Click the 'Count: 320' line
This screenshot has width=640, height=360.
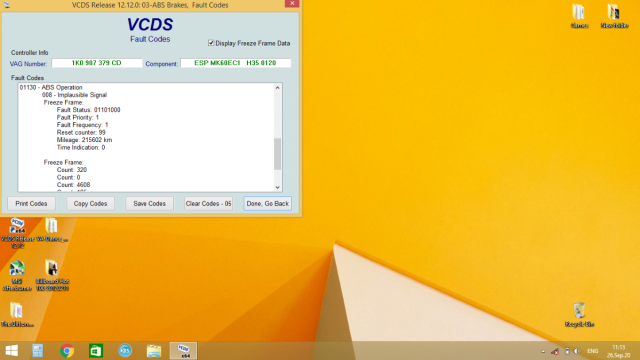point(72,170)
